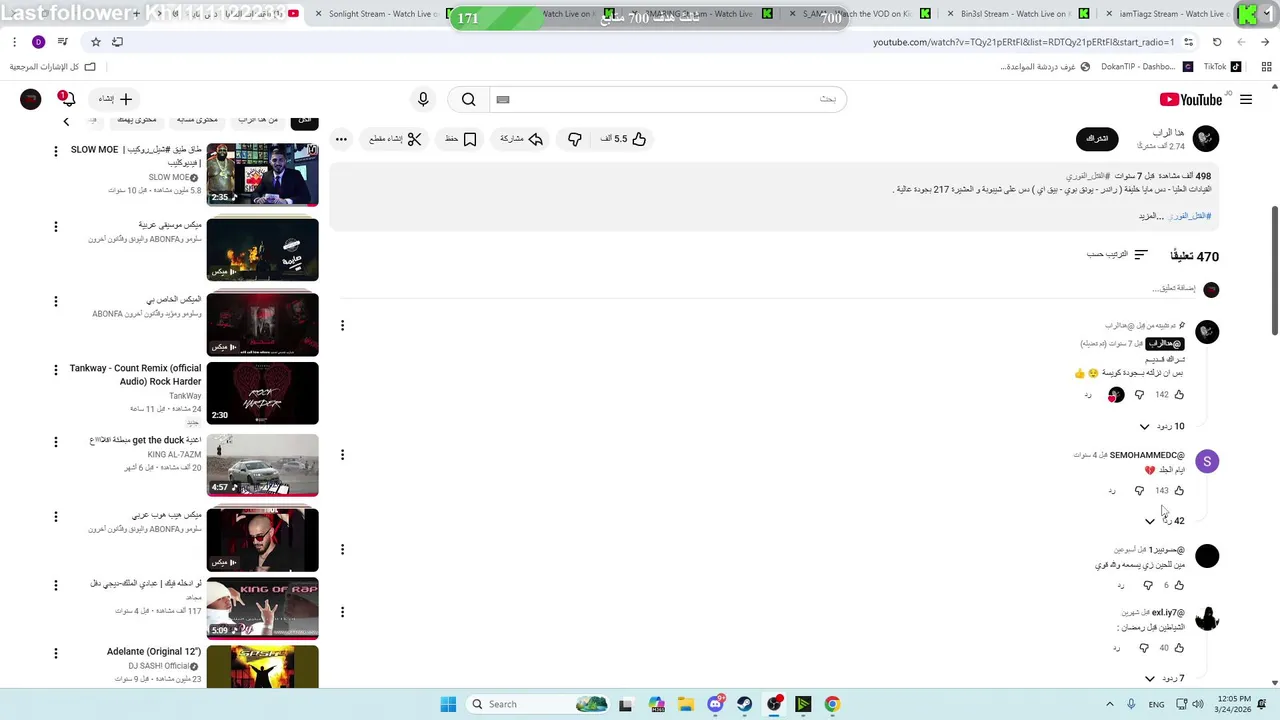Expand the 42 replies thread
This screenshot has width=1280, height=720.
tap(1164, 521)
